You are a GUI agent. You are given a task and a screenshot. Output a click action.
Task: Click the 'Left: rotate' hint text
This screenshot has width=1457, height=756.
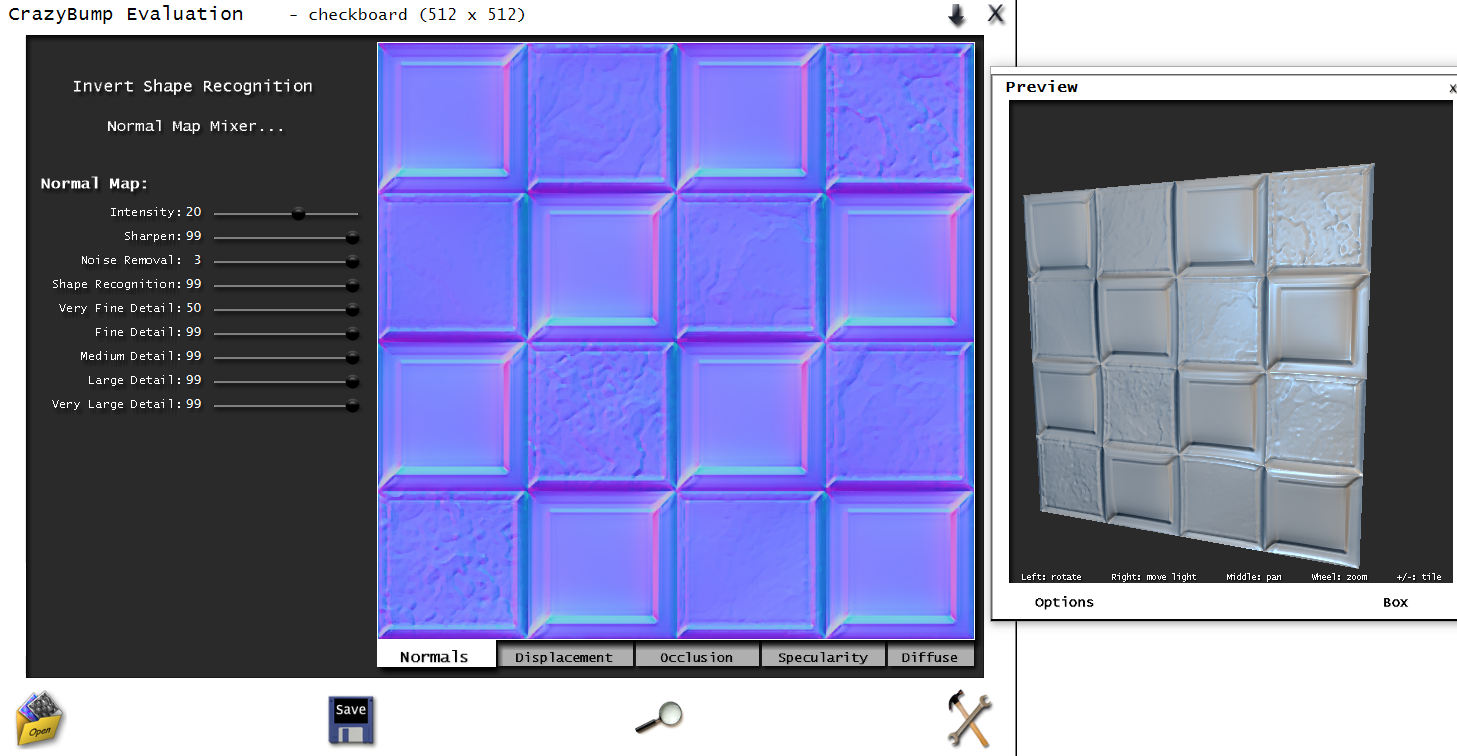click(x=1051, y=577)
